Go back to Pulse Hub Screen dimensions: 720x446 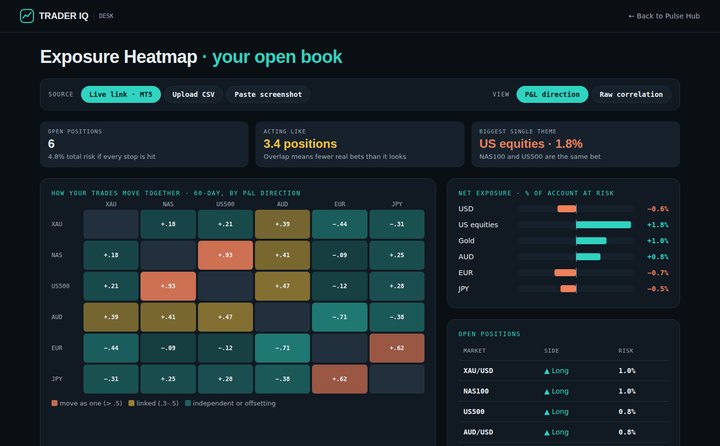coord(664,16)
